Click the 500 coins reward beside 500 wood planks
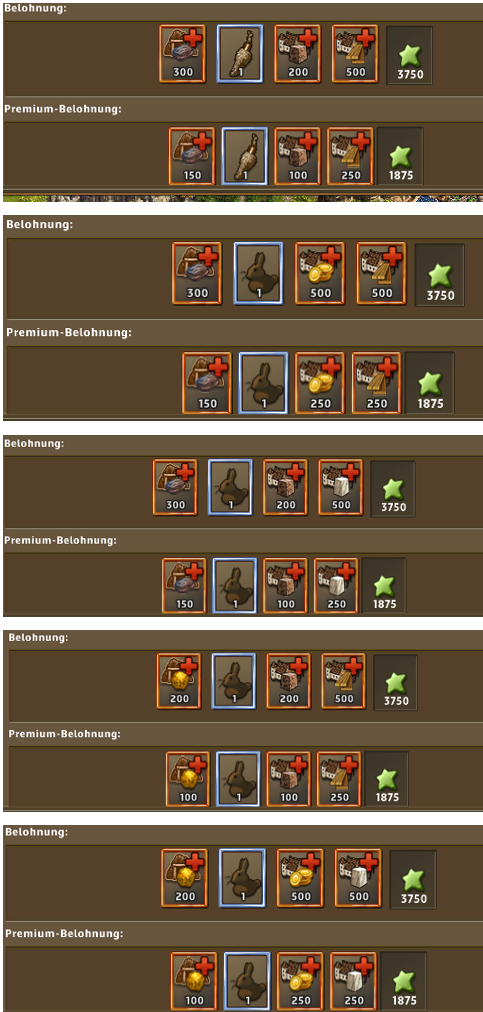Screen dimensions: 483x1012 click(320, 273)
